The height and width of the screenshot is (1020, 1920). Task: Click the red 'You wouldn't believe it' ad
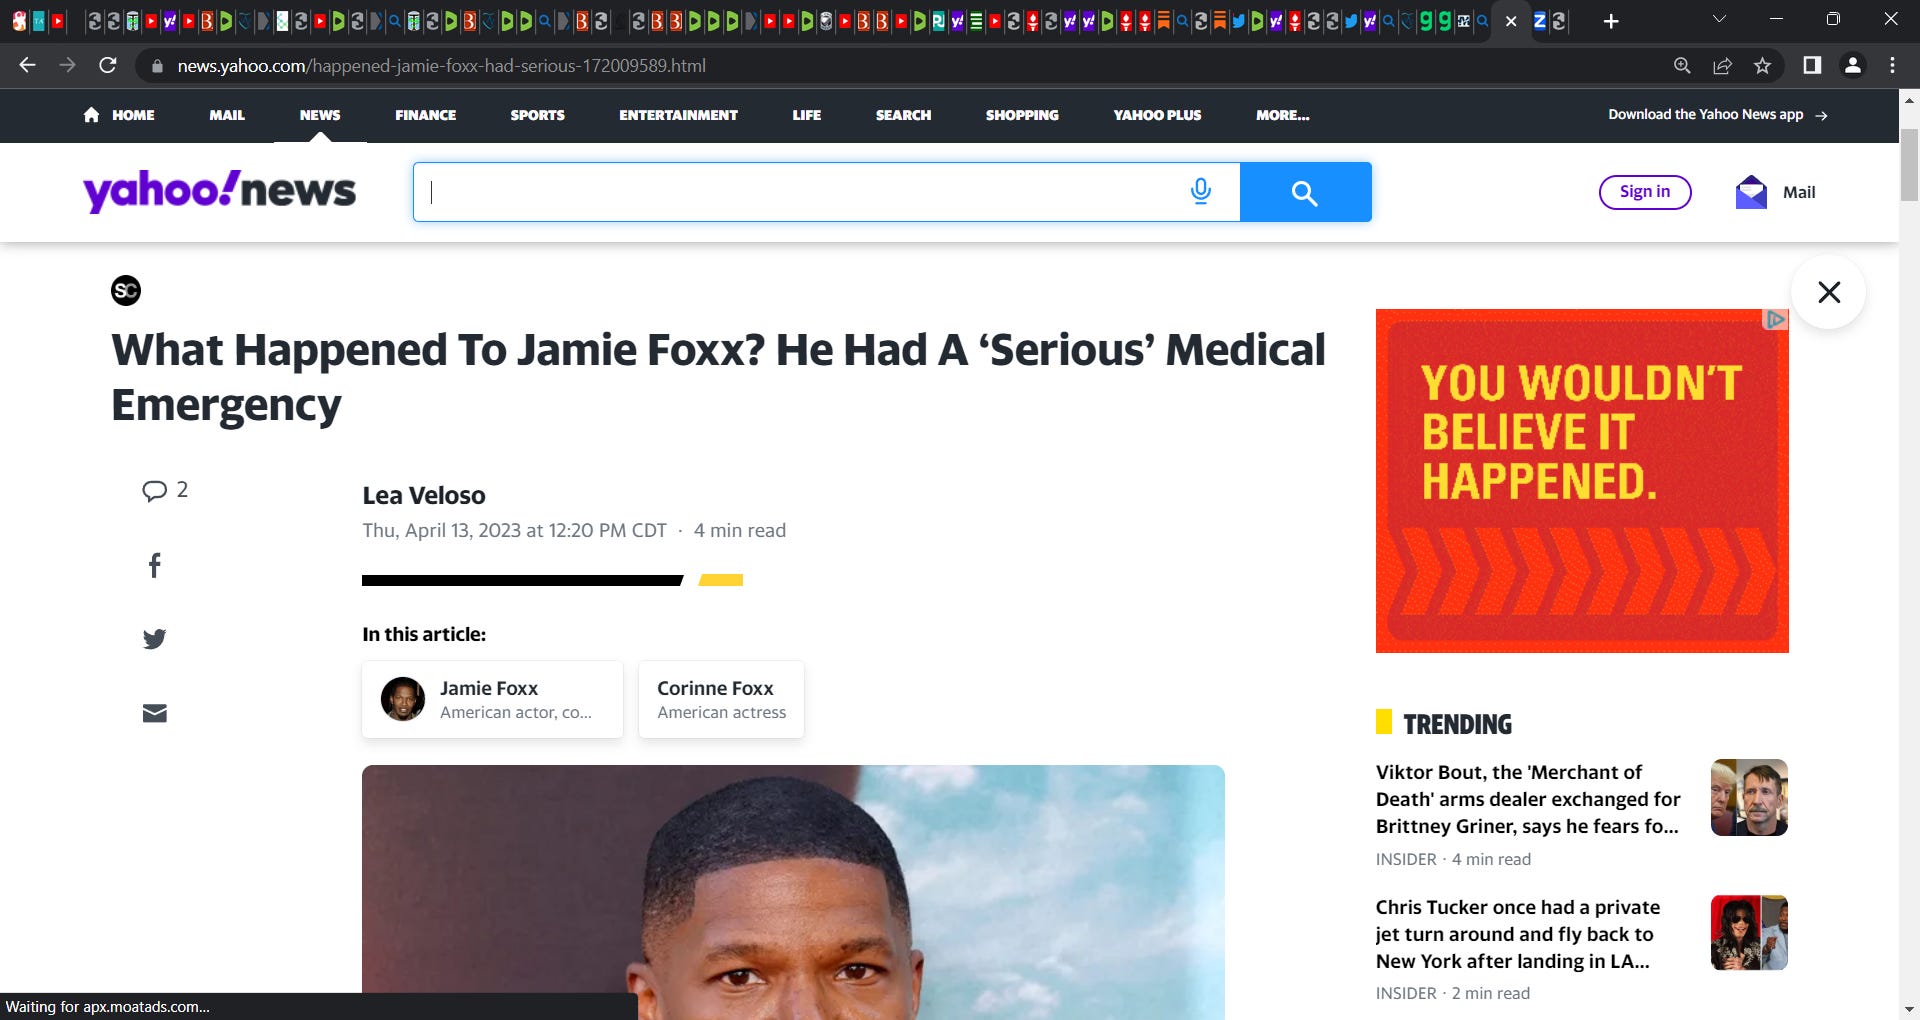(x=1582, y=481)
